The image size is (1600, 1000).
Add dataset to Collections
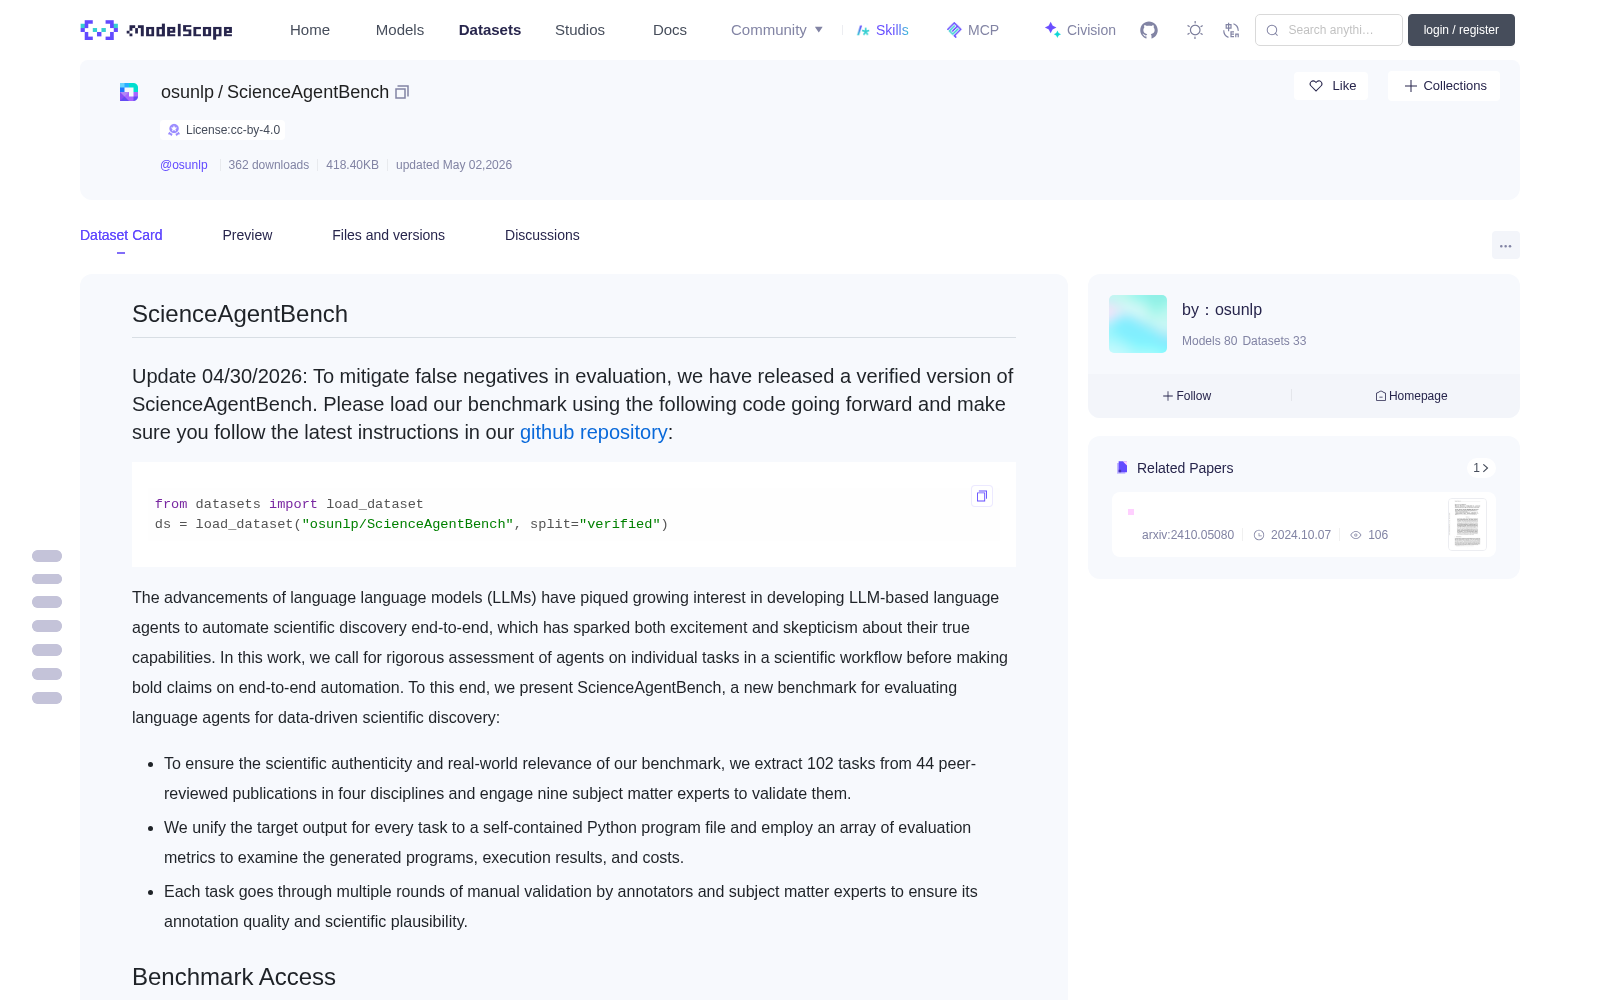1444,86
